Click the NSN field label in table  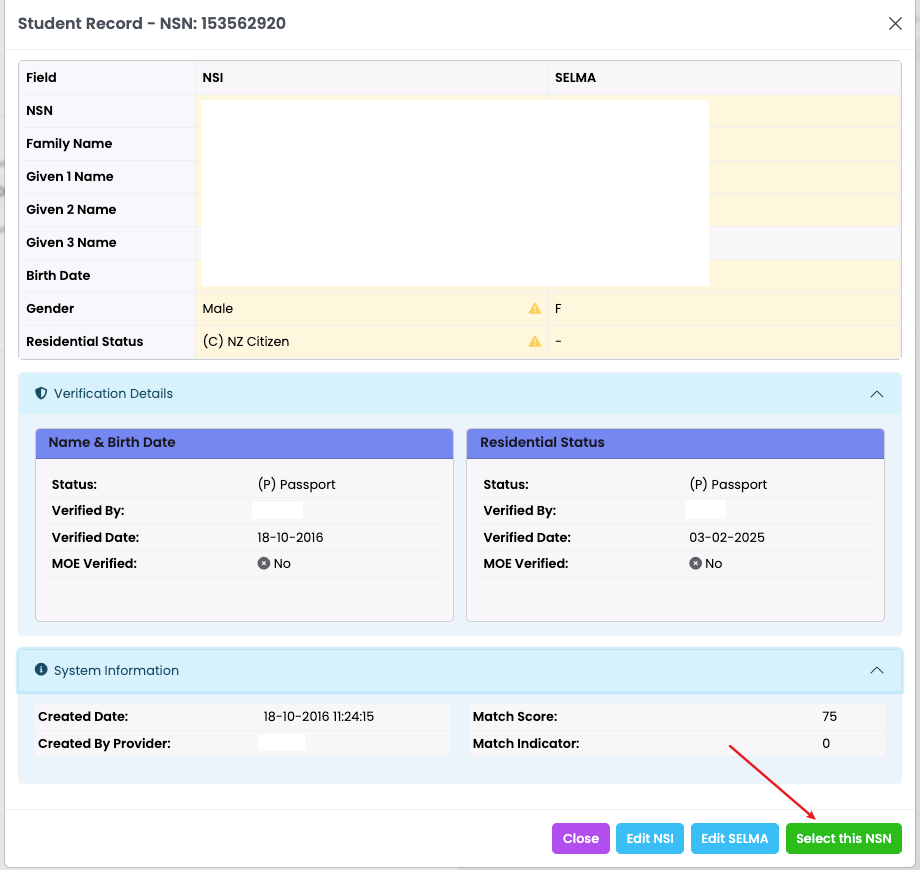39,110
